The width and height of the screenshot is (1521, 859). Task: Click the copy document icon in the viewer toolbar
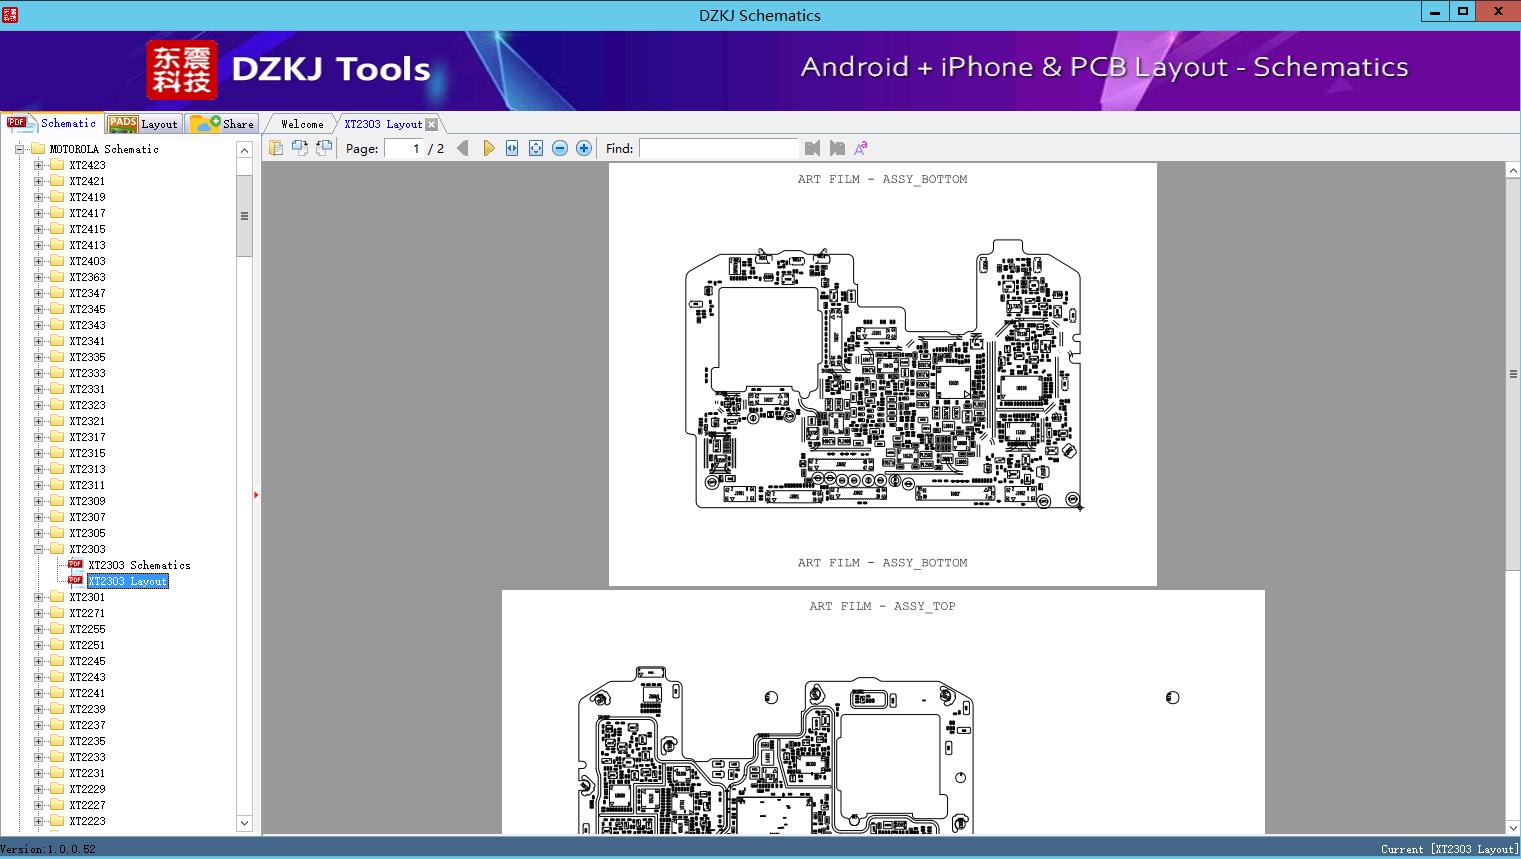pyautogui.click(x=276, y=148)
